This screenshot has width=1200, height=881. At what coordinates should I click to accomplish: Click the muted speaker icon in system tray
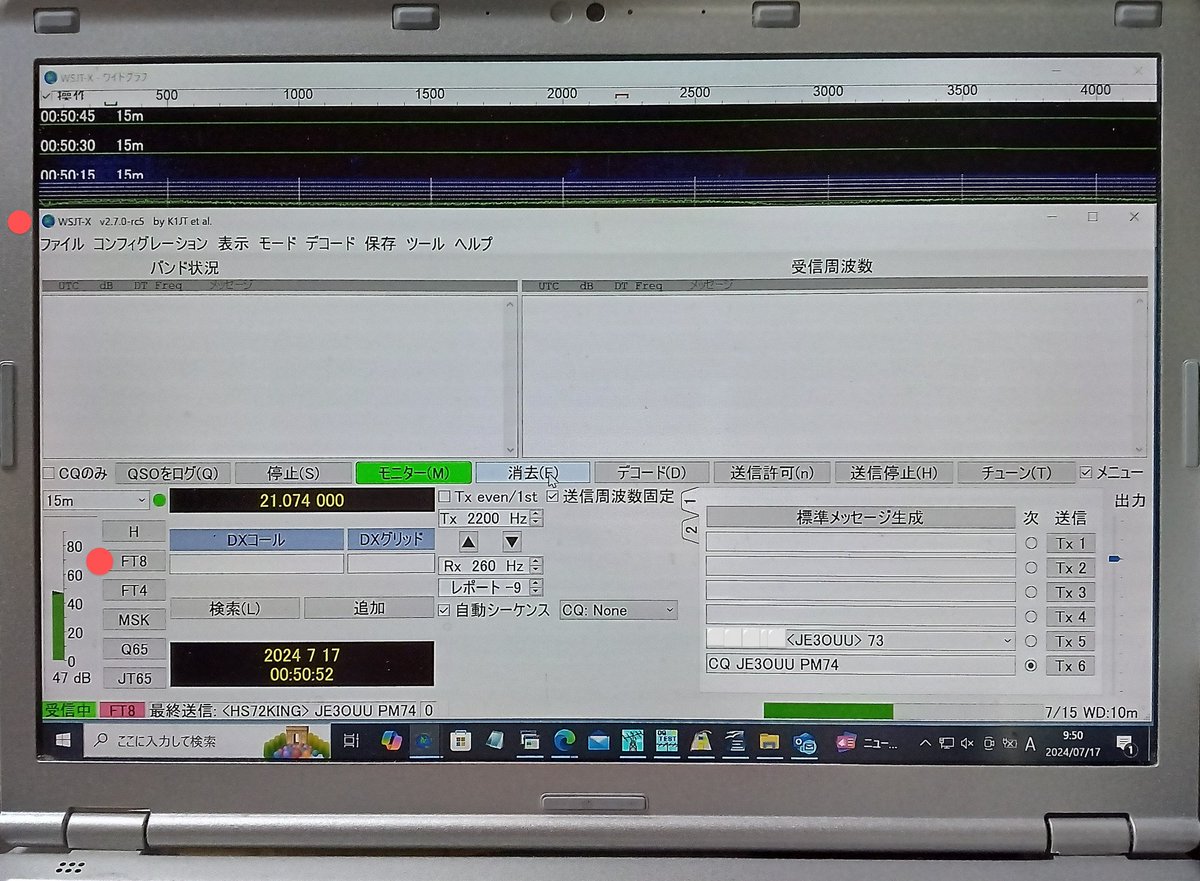click(967, 743)
